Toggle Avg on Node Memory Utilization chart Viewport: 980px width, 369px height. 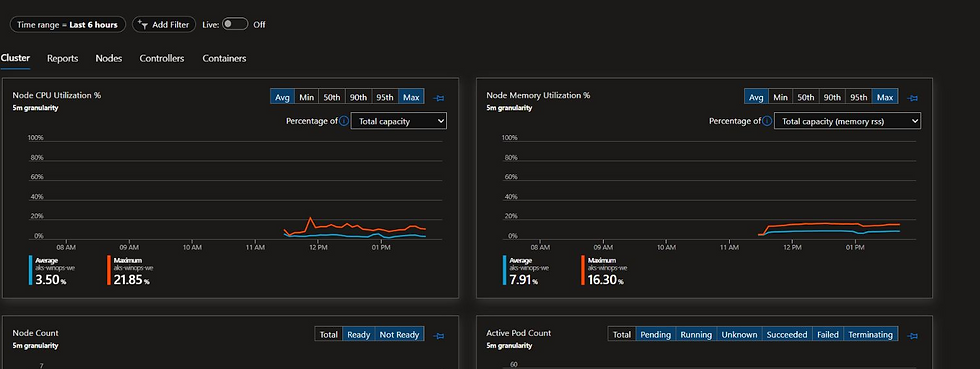[x=756, y=97]
